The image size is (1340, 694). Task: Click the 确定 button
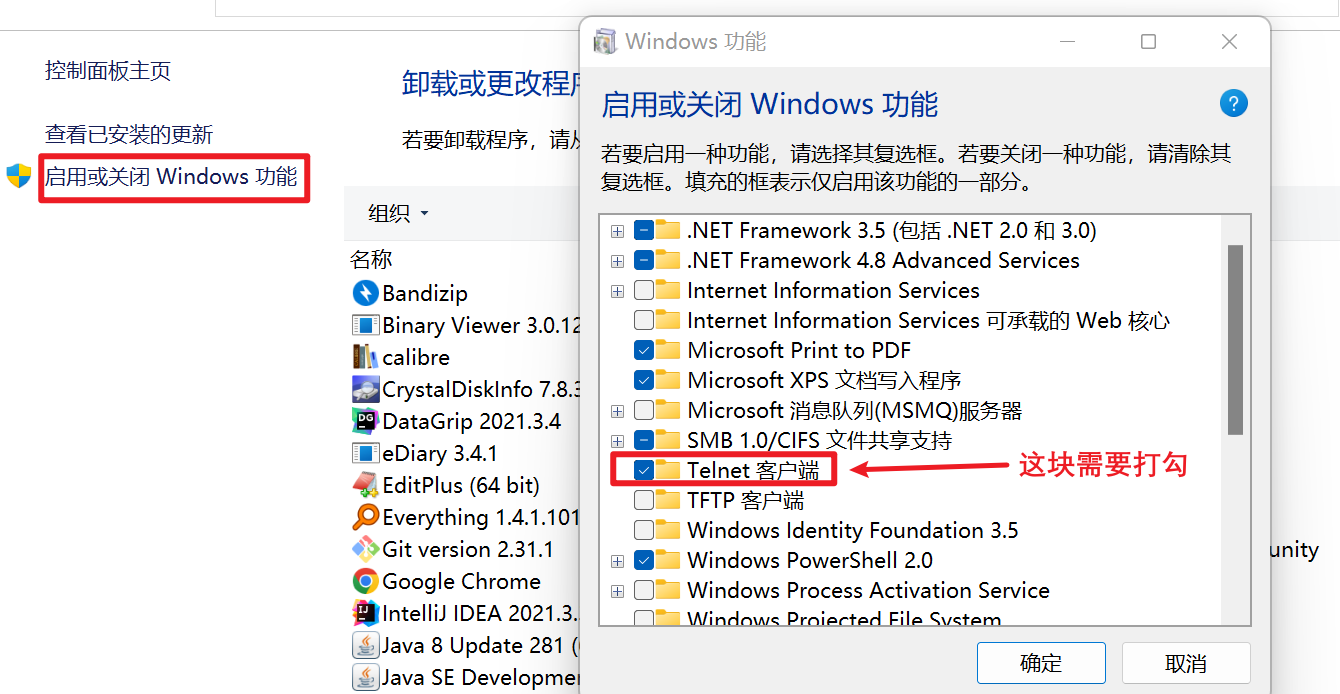1041,663
